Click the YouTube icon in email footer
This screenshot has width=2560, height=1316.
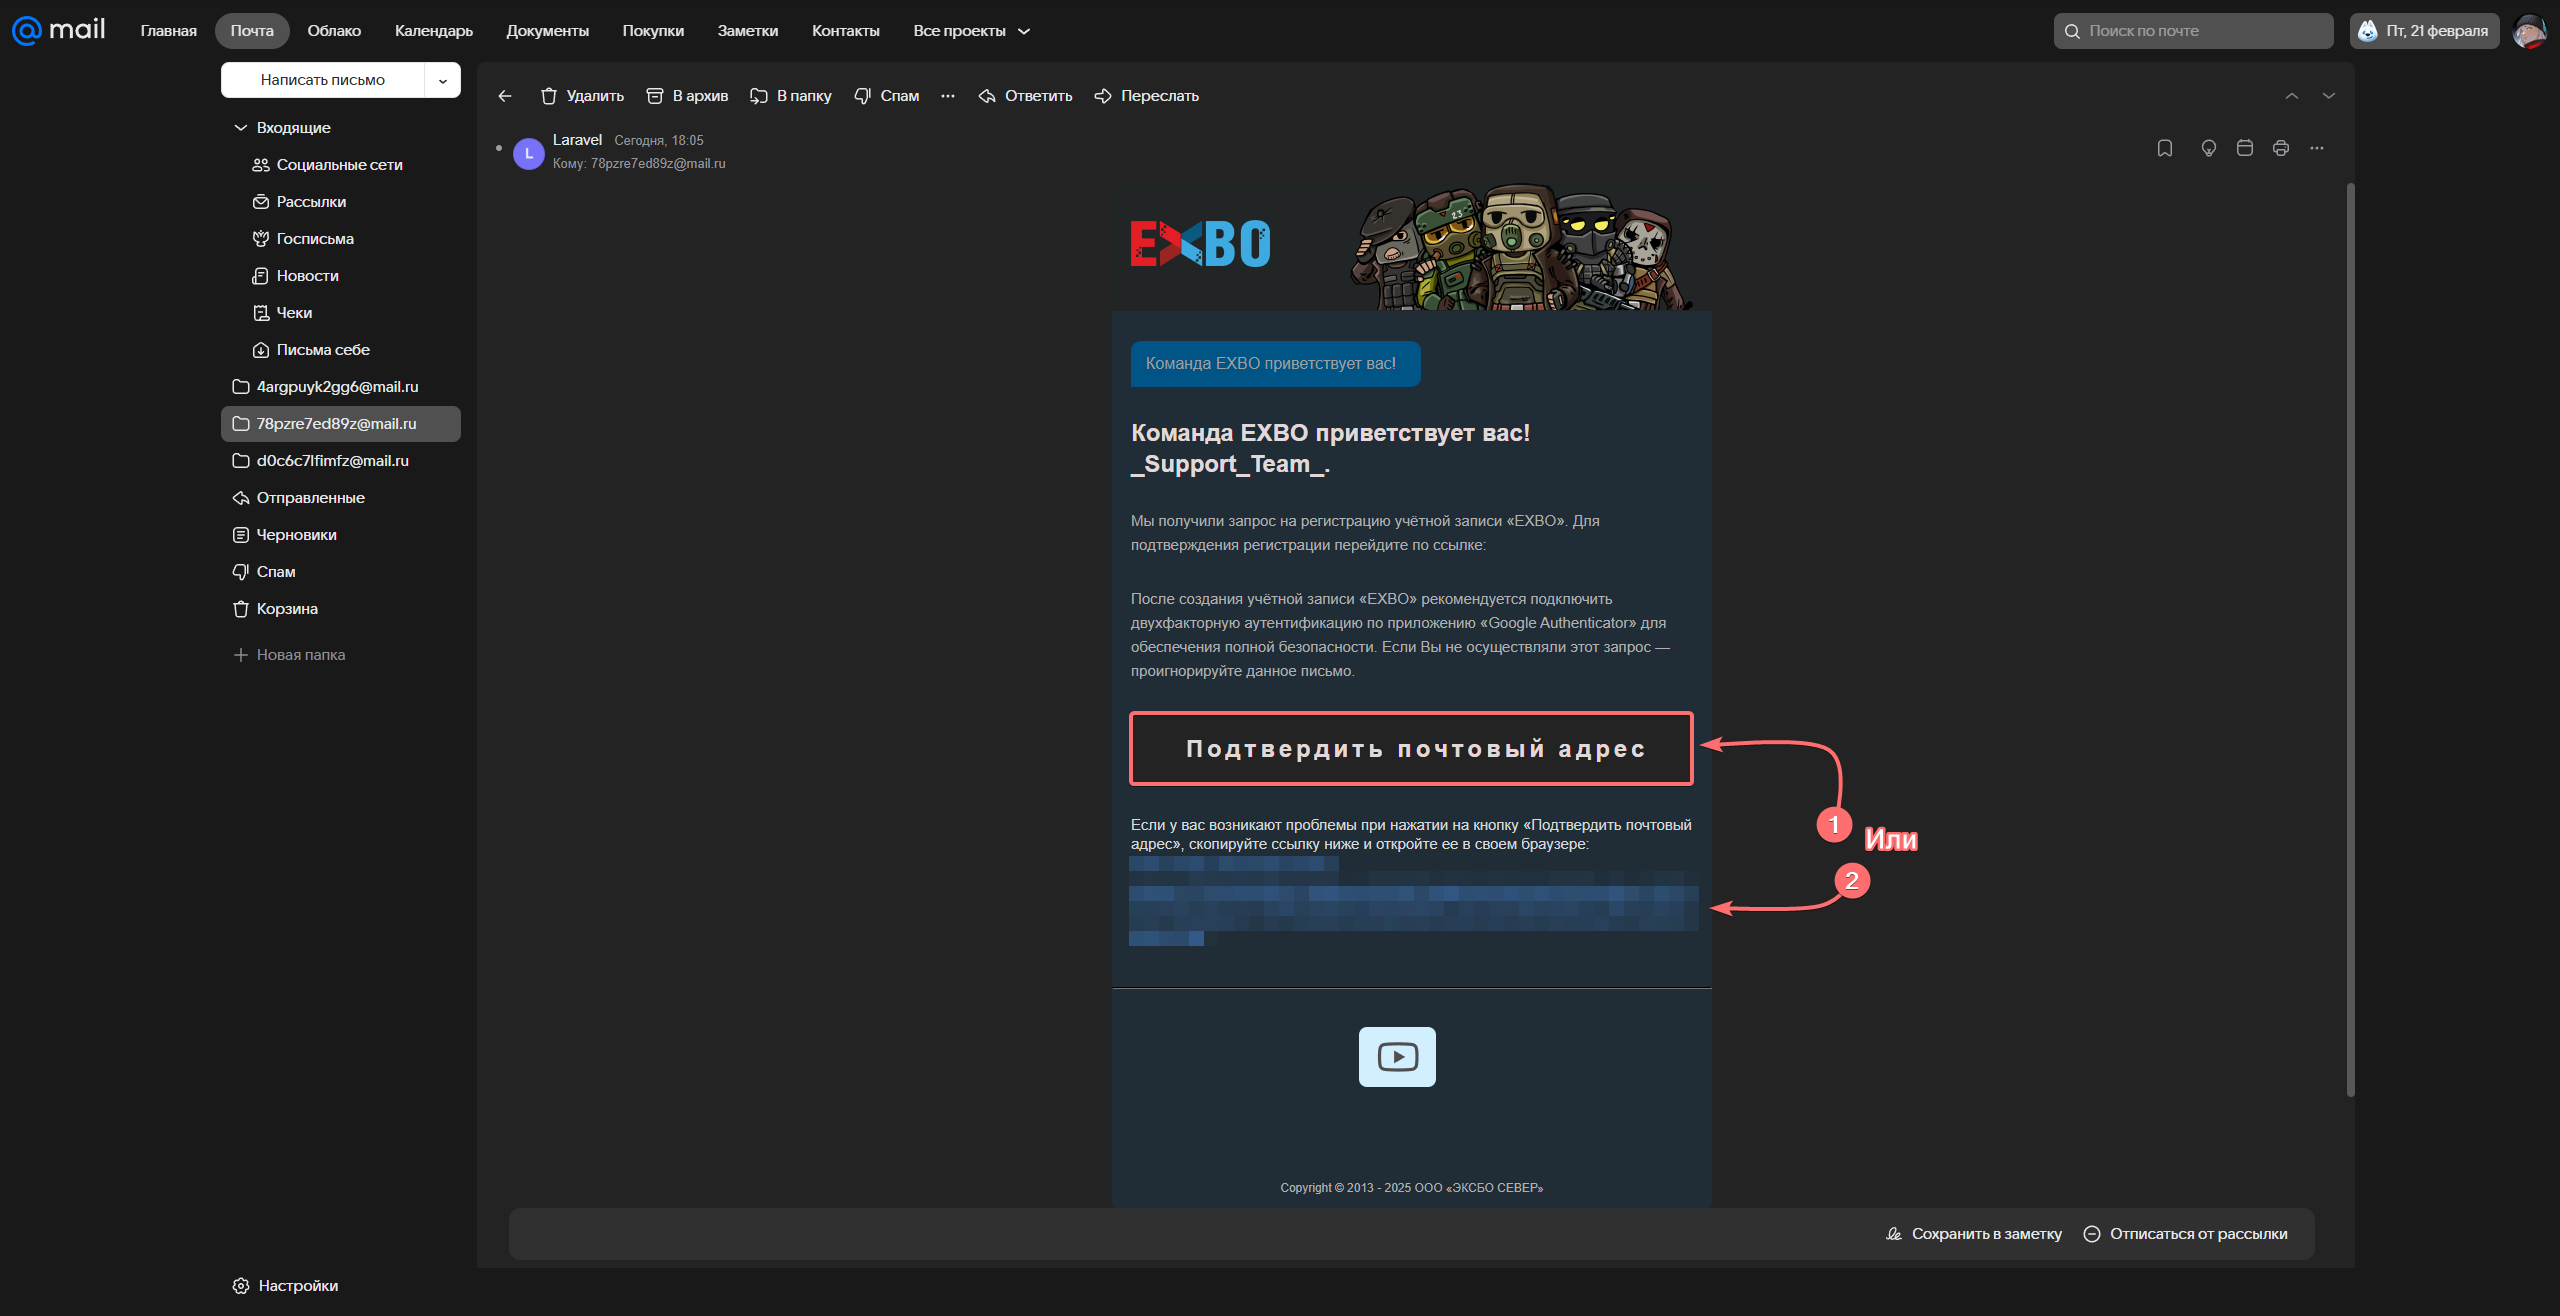click(x=1397, y=1057)
